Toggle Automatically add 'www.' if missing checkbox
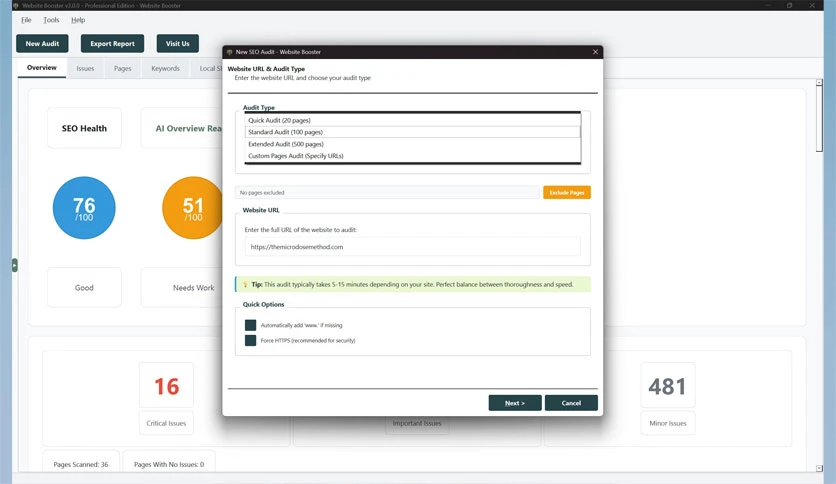 pos(250,325)
